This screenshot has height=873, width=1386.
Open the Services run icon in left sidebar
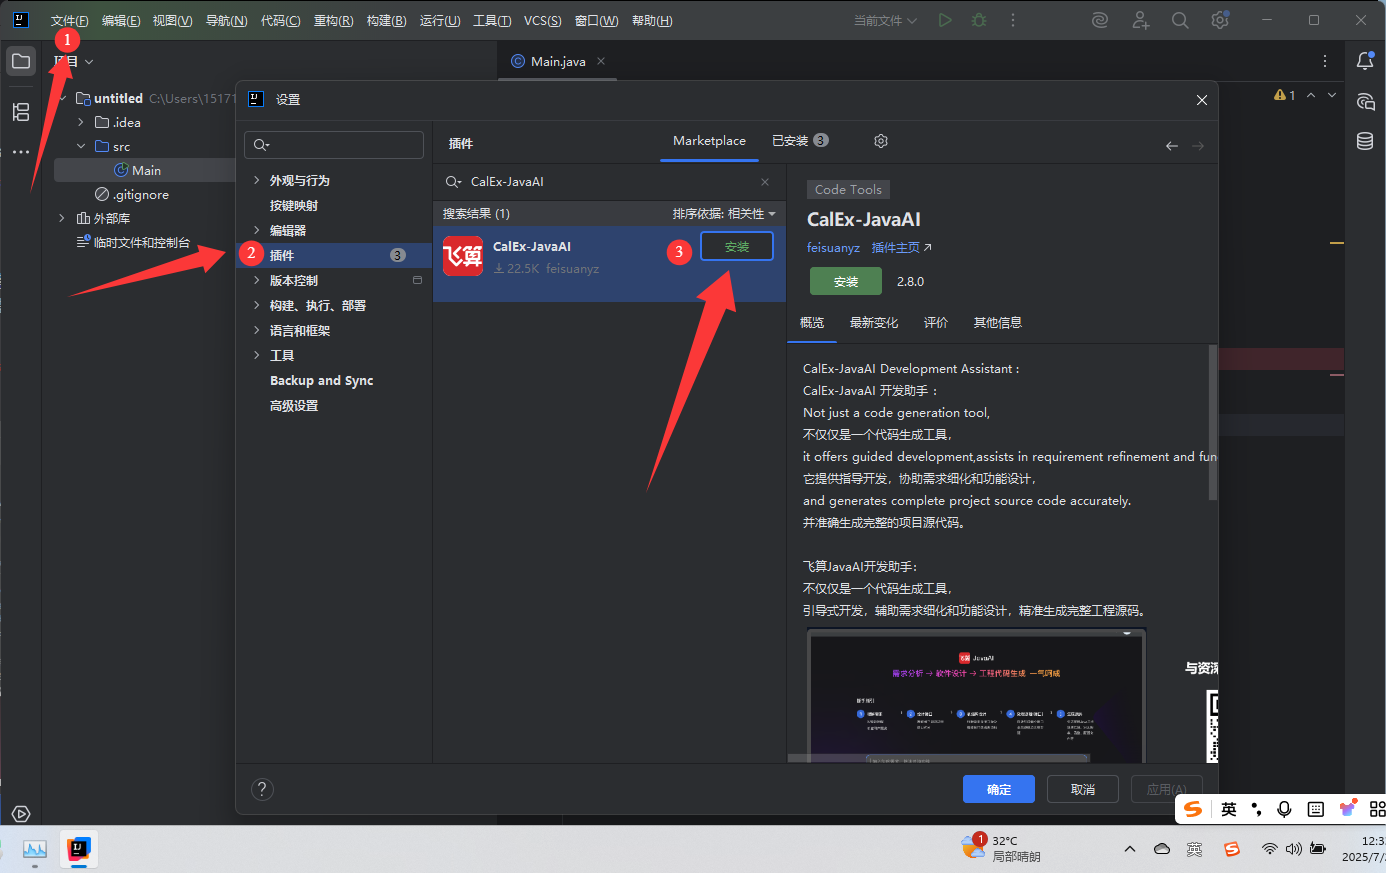(x=20, y=814)
